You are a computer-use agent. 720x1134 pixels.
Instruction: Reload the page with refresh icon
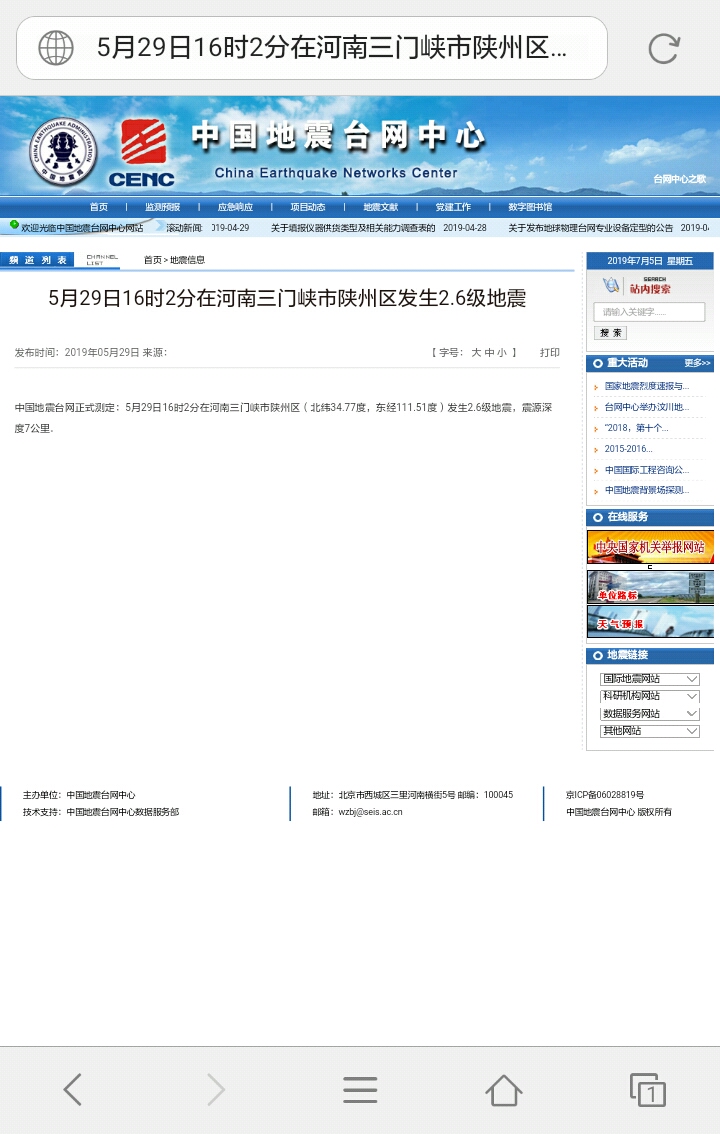click(x=664, y=48)
